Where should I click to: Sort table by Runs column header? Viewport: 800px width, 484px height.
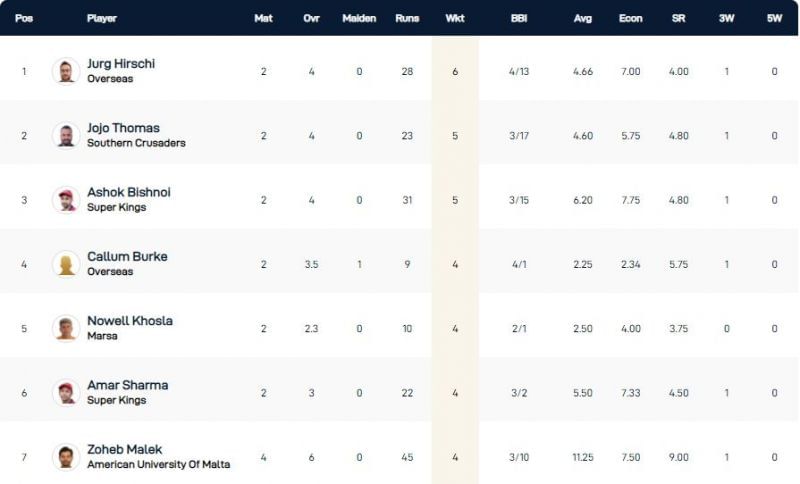pyautogui.click(x=407, y=19)
